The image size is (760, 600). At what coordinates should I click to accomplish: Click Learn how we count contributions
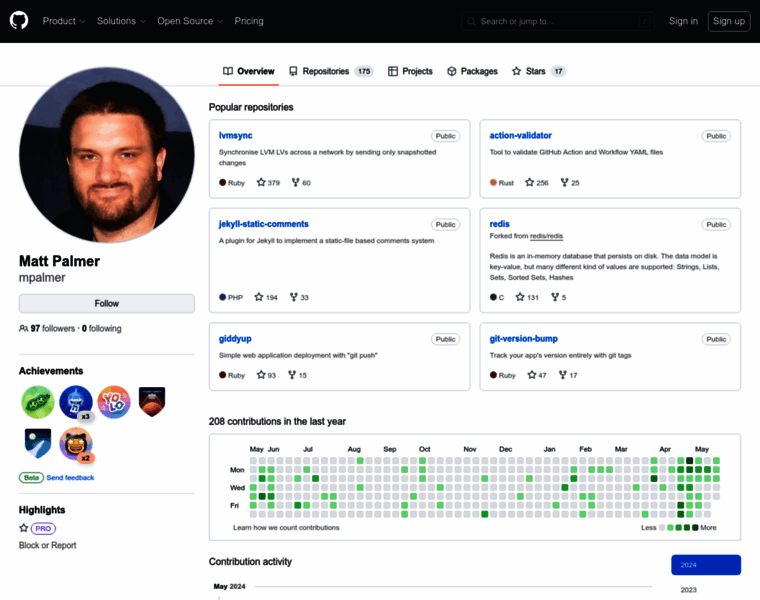286,528
